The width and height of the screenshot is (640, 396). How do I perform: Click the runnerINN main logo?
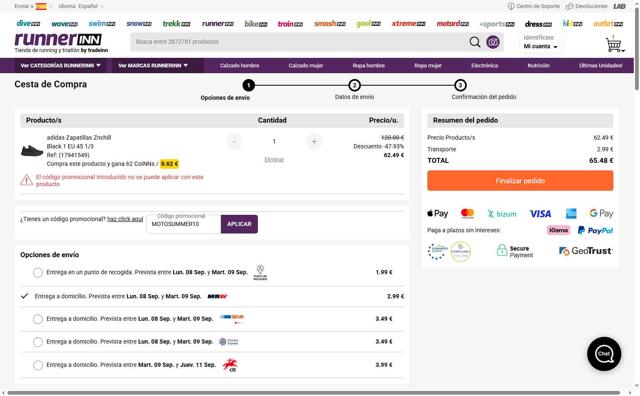click(58, 40)
